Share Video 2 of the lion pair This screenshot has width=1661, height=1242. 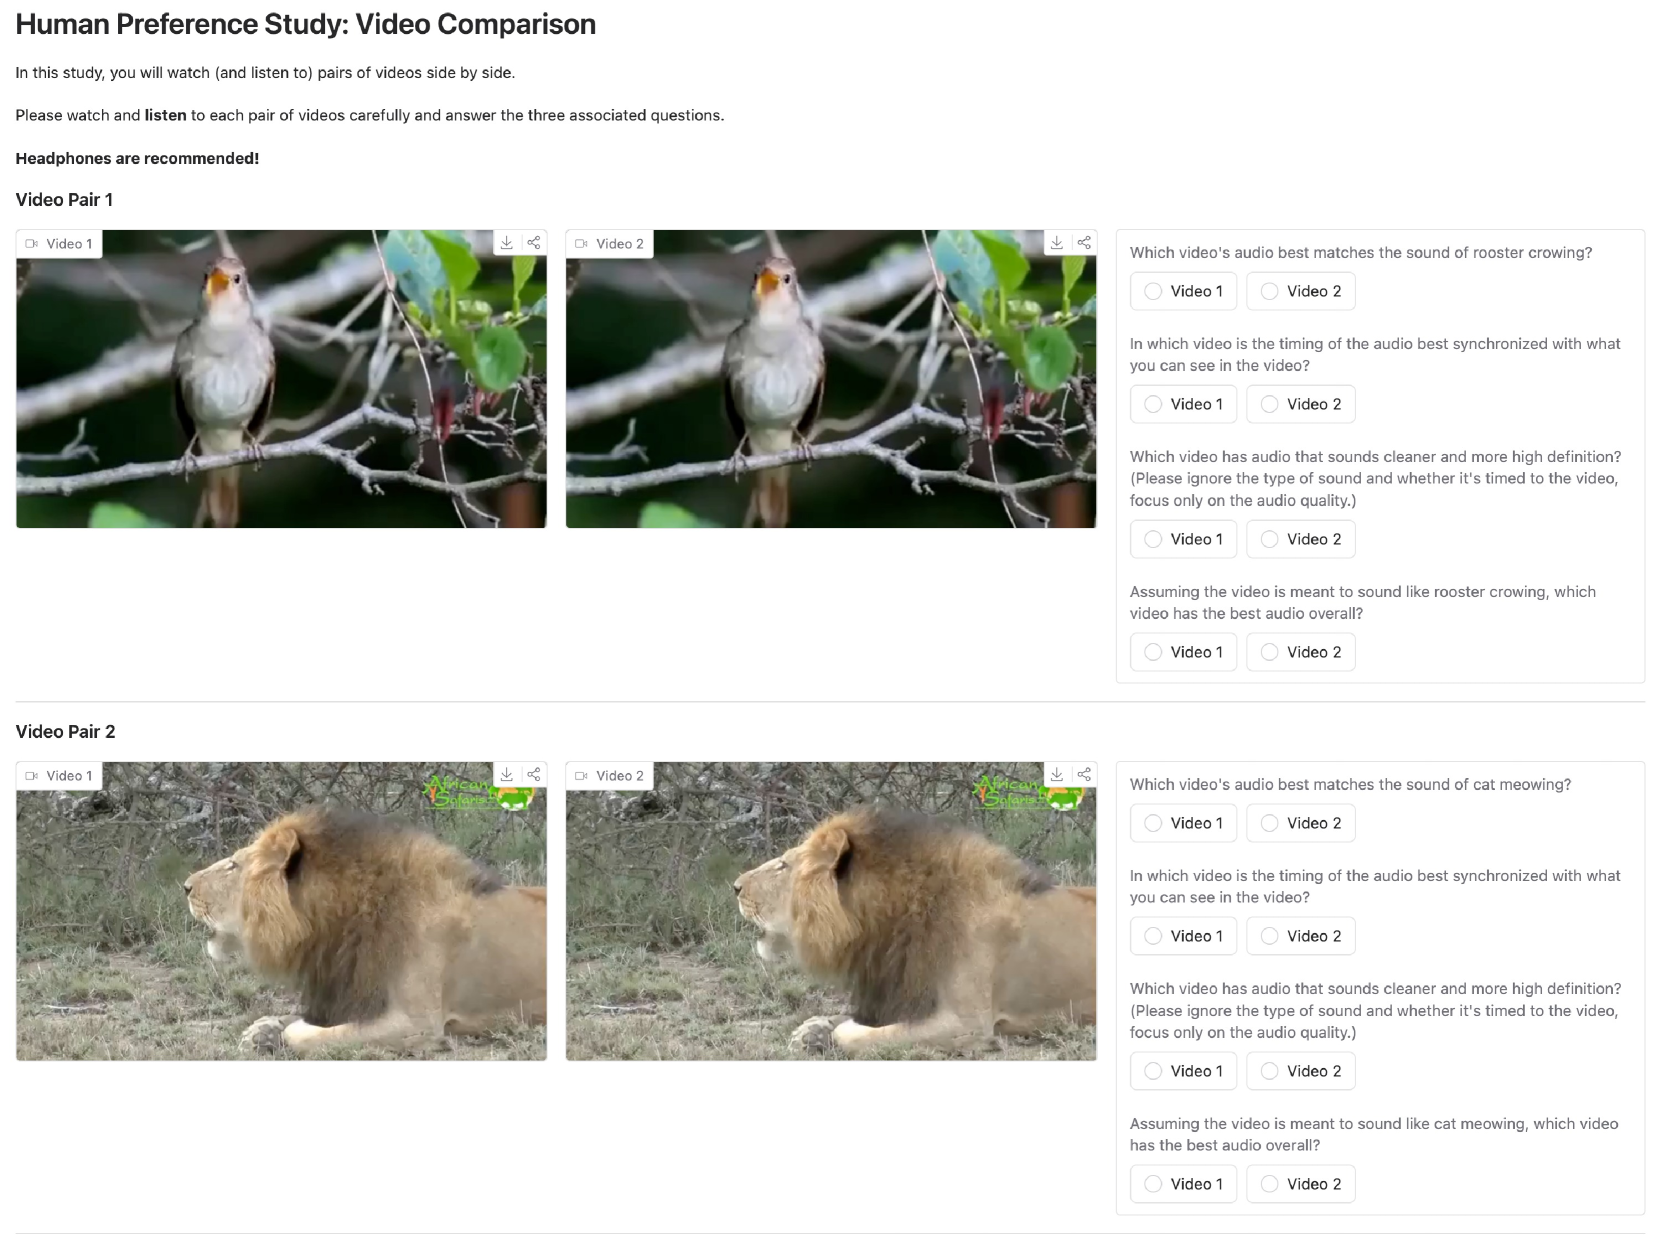point(1084,775)
